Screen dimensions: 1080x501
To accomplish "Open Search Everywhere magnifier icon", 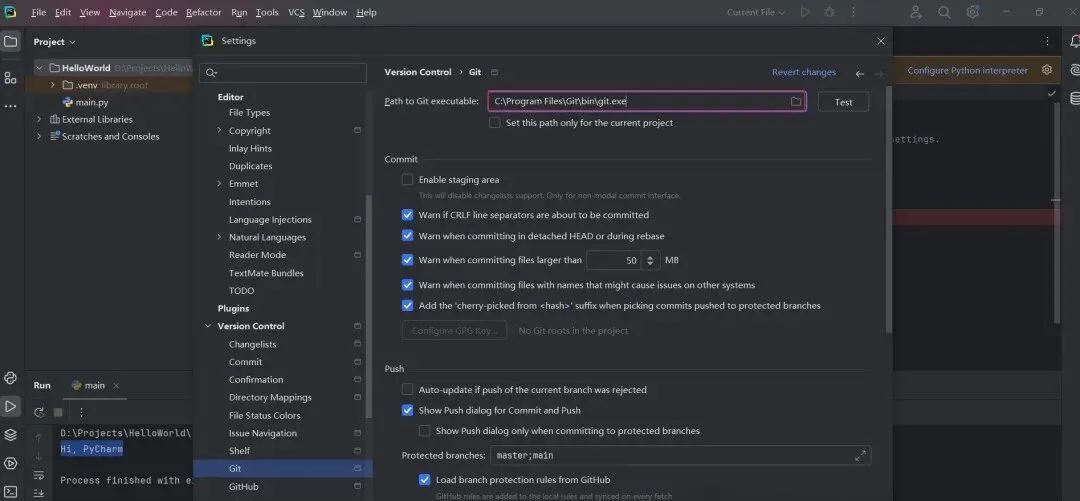I will (945, 12).
